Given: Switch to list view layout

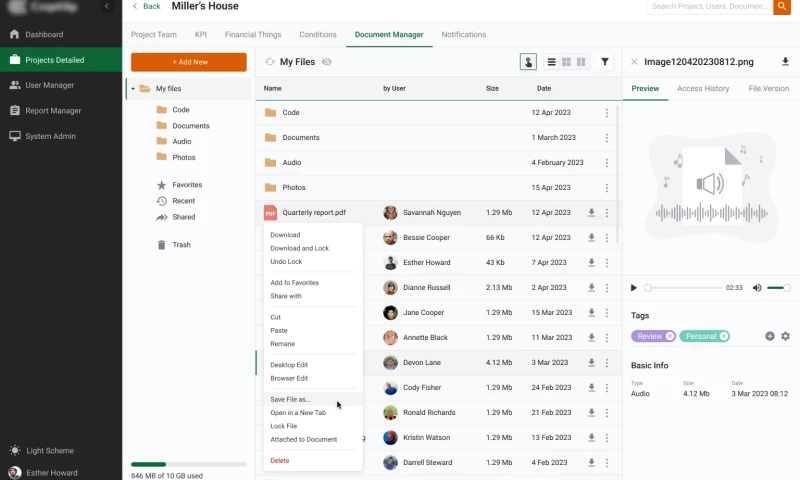Looking at the screenshot, I should (x=552, y=62).
